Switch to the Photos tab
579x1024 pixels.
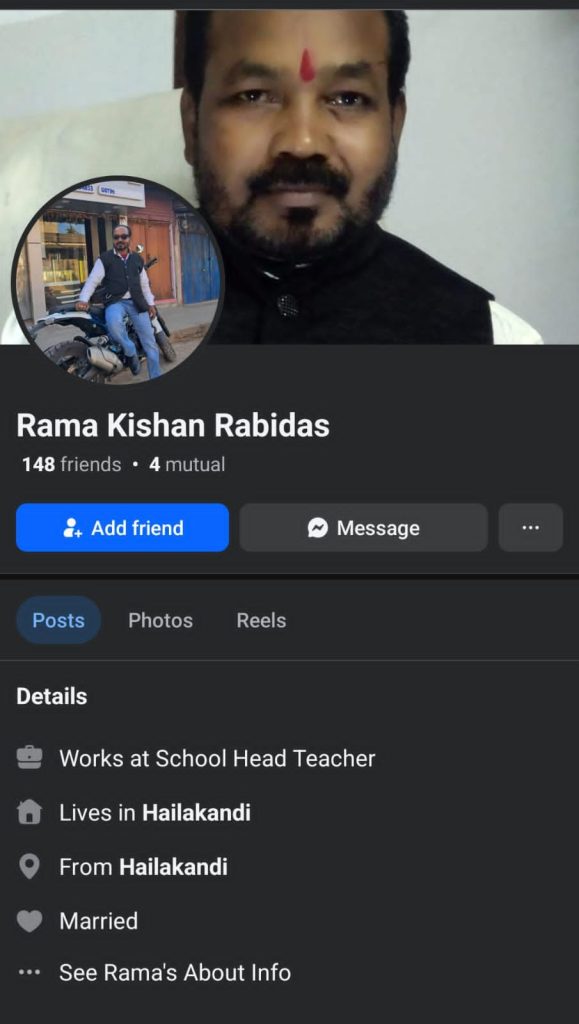pos(161,620)
